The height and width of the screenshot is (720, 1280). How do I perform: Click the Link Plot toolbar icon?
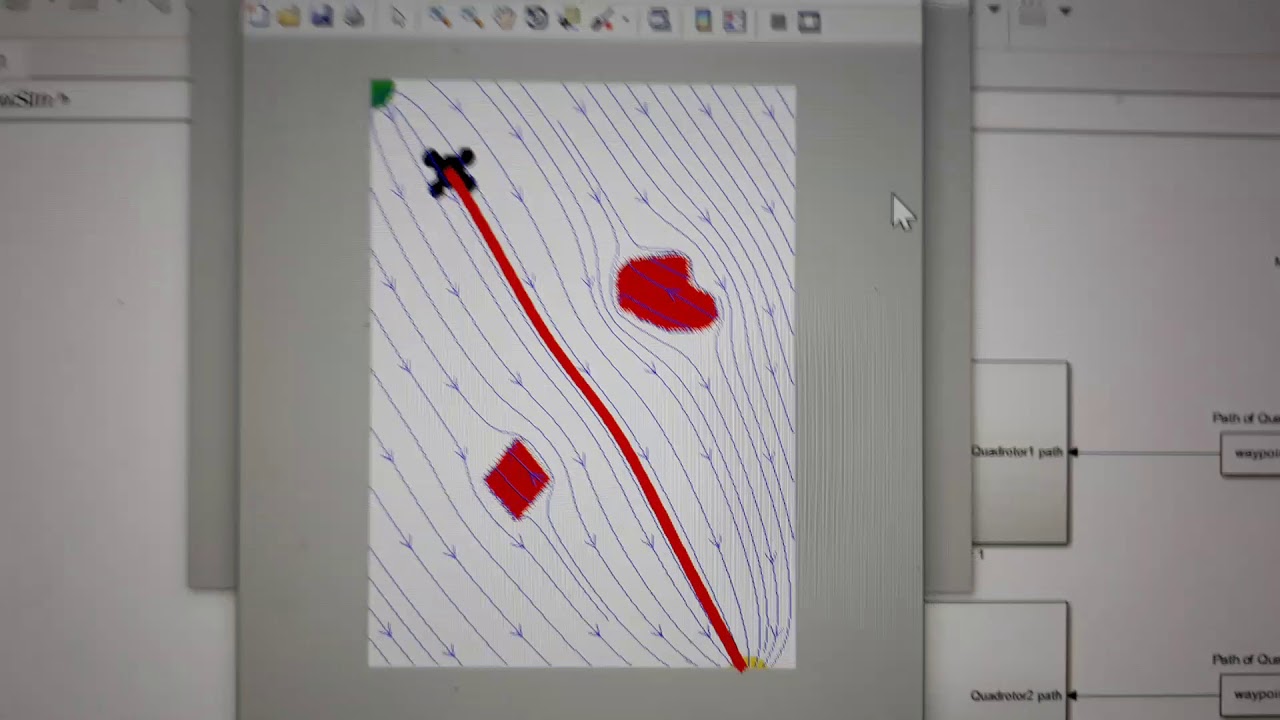point(659,20)
